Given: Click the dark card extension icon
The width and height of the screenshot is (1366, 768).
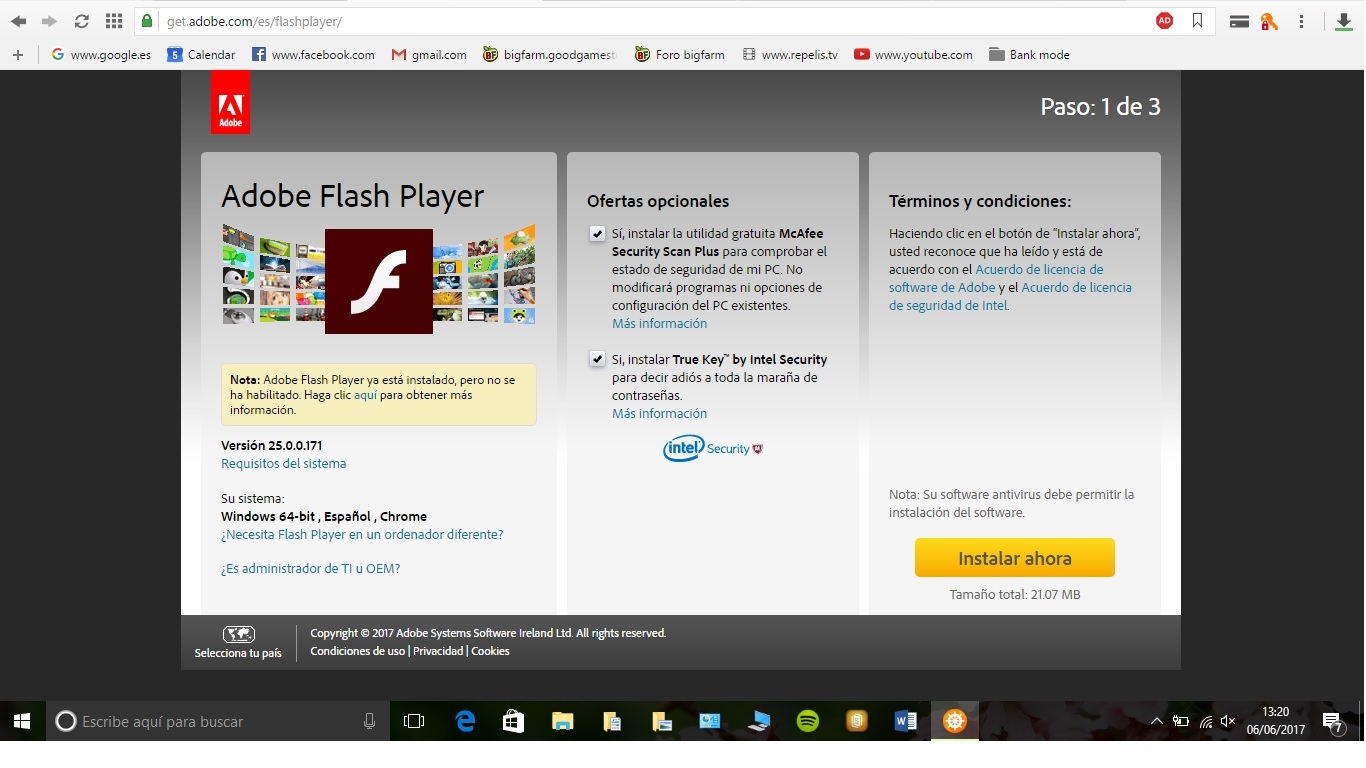Looking at the screenshot, I should click(x=1239, y=21).
